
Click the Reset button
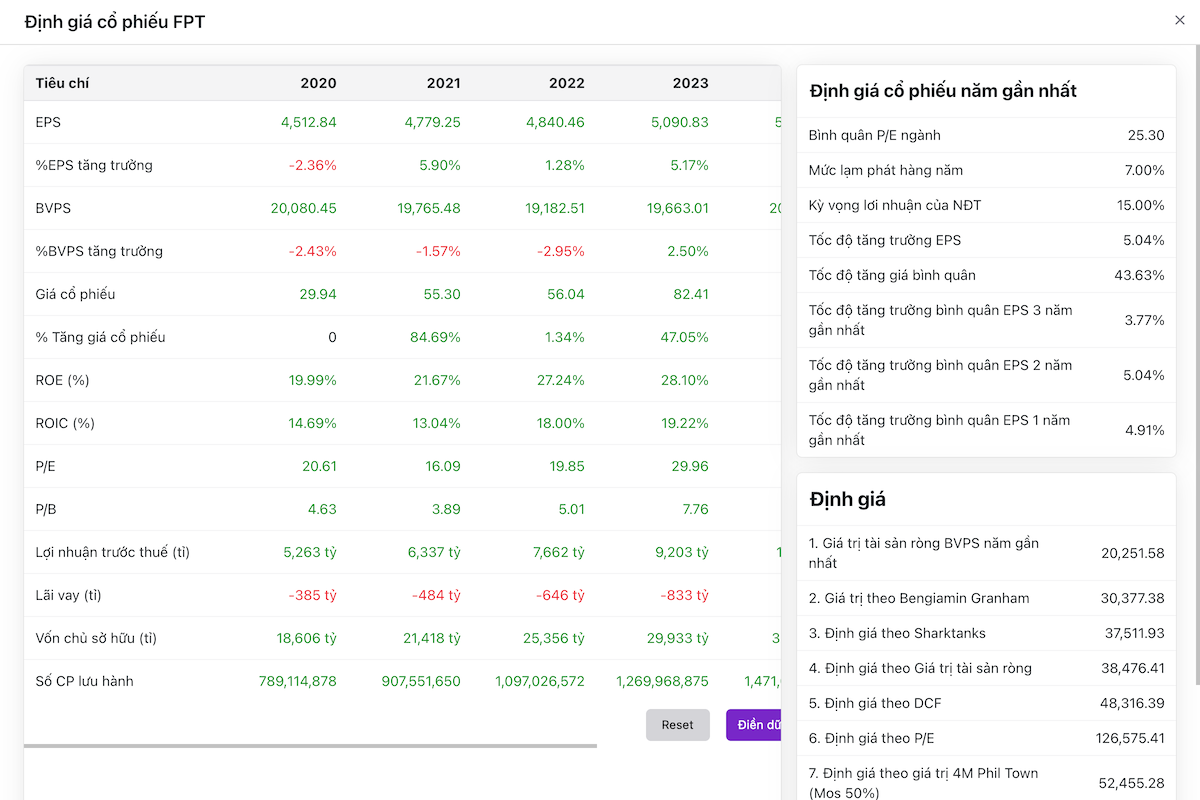pyautogui.click(x=677, y=725)
